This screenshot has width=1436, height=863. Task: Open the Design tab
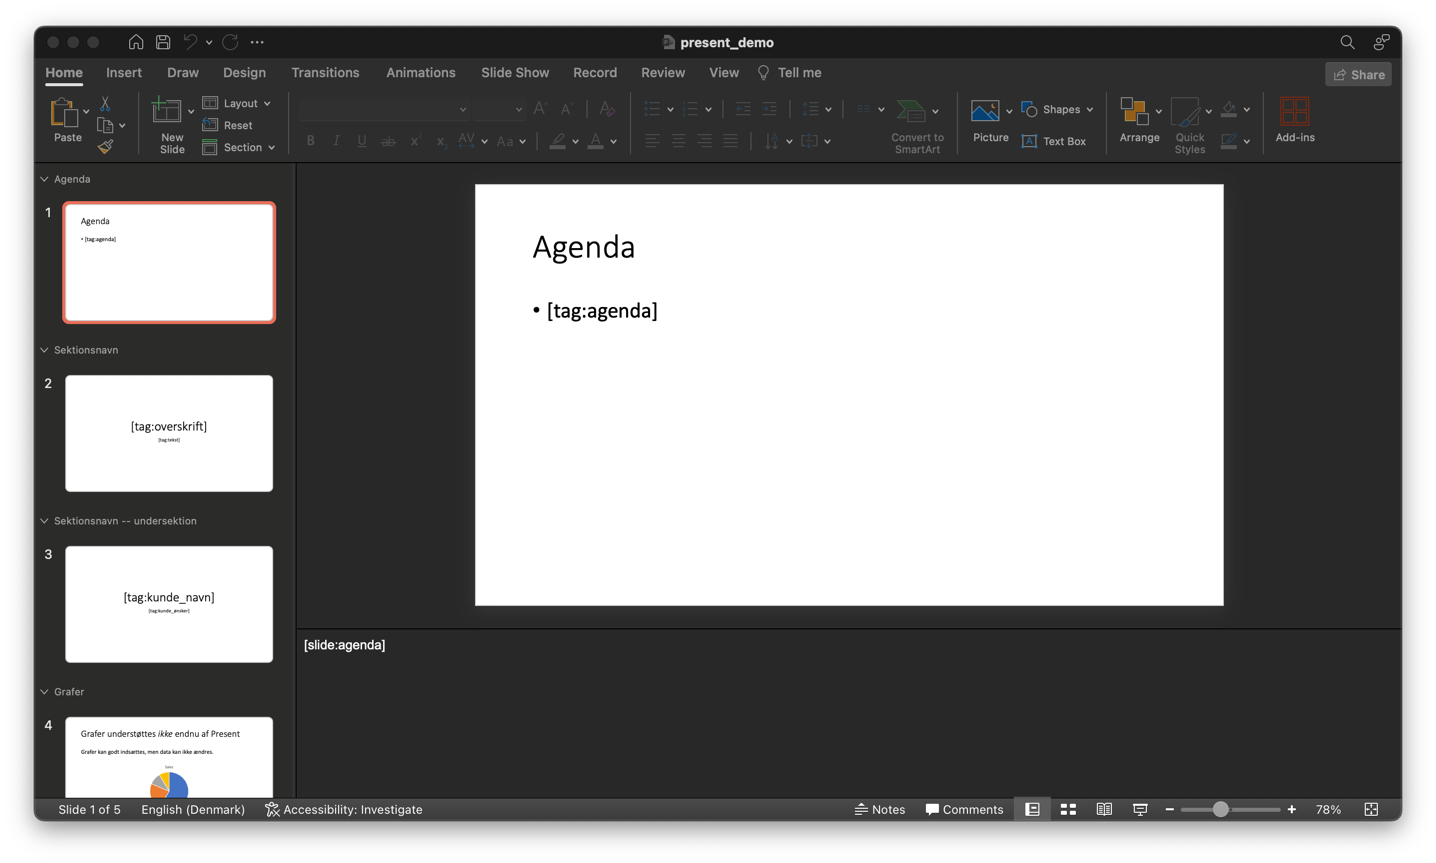click(244, 72)
